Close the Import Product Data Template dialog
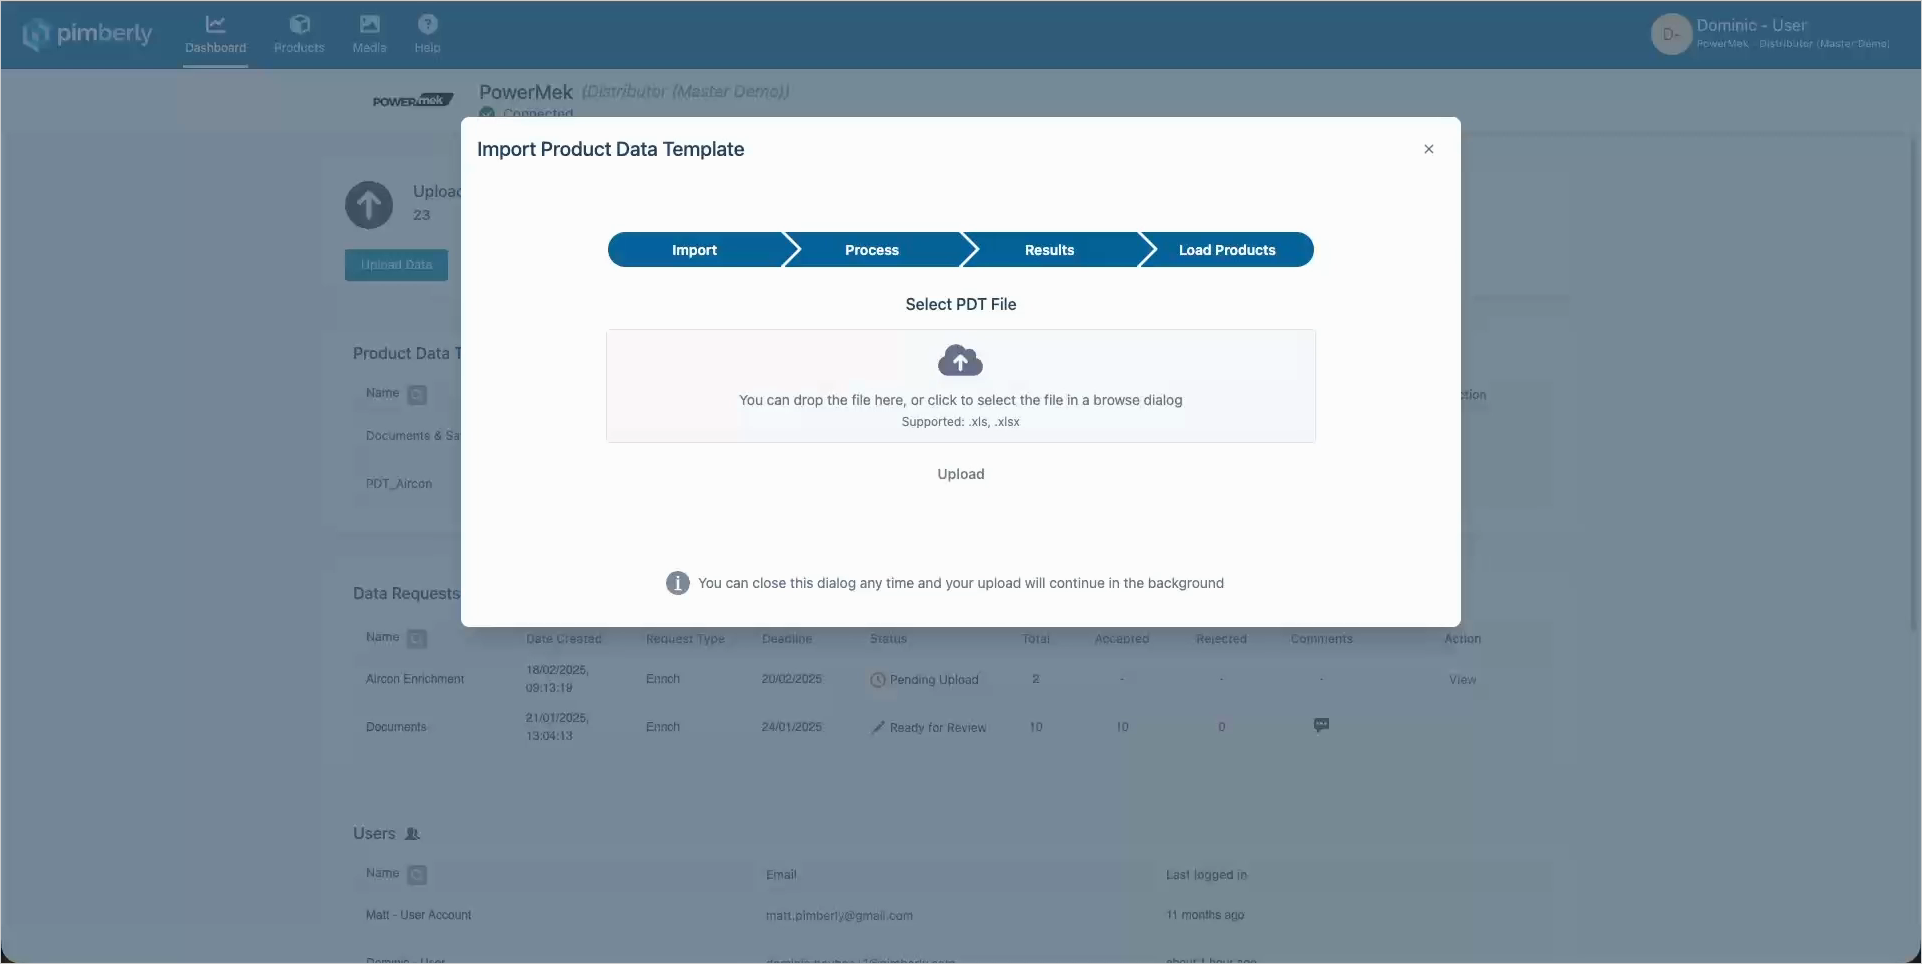 [x=1428, y=149]
